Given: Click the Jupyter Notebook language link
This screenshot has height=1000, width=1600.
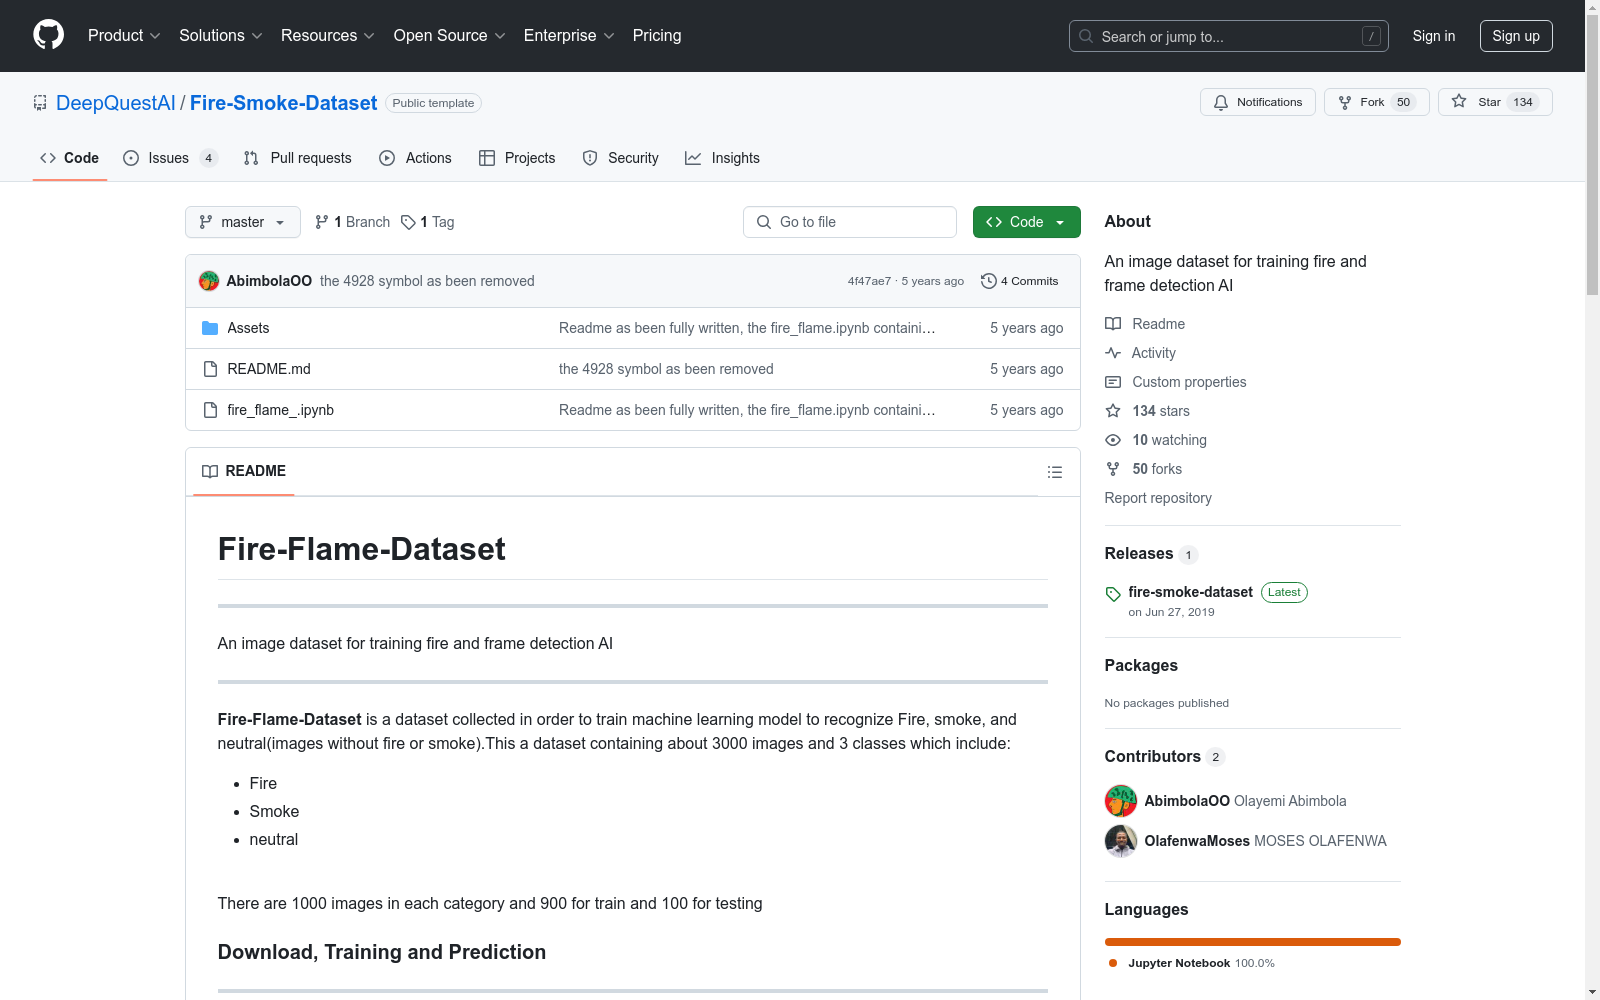Looking at the screenshot, I should pos(1192,963).
